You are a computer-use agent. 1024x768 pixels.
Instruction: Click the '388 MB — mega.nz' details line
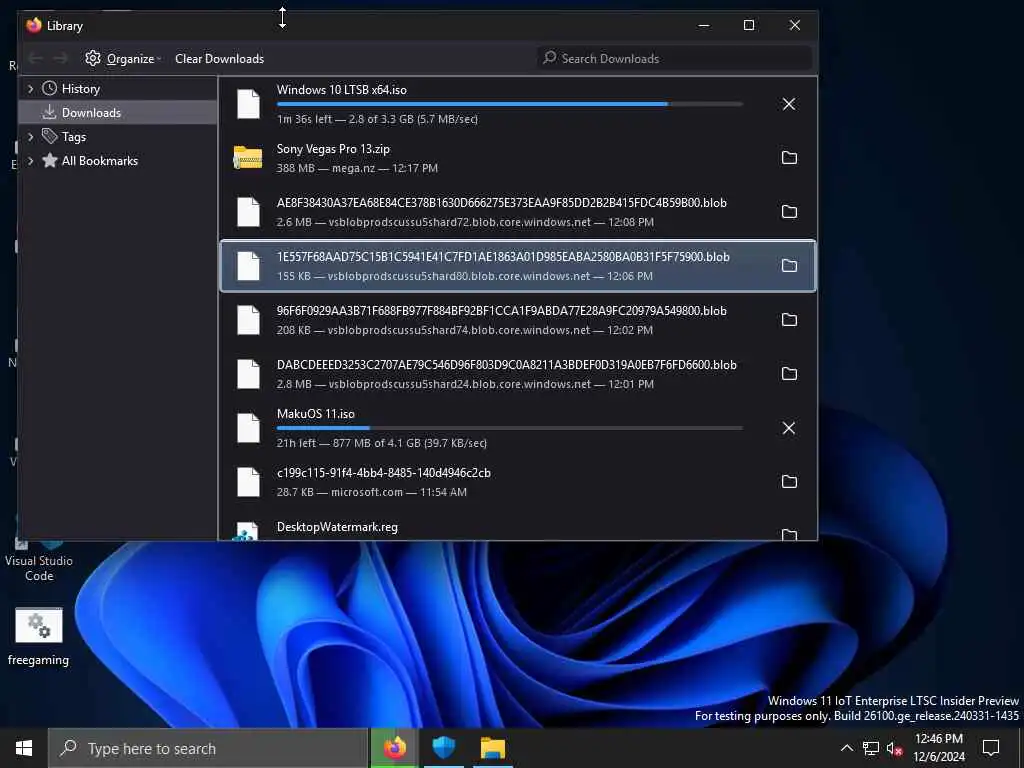pyautogui.click(x=357, y=168)
